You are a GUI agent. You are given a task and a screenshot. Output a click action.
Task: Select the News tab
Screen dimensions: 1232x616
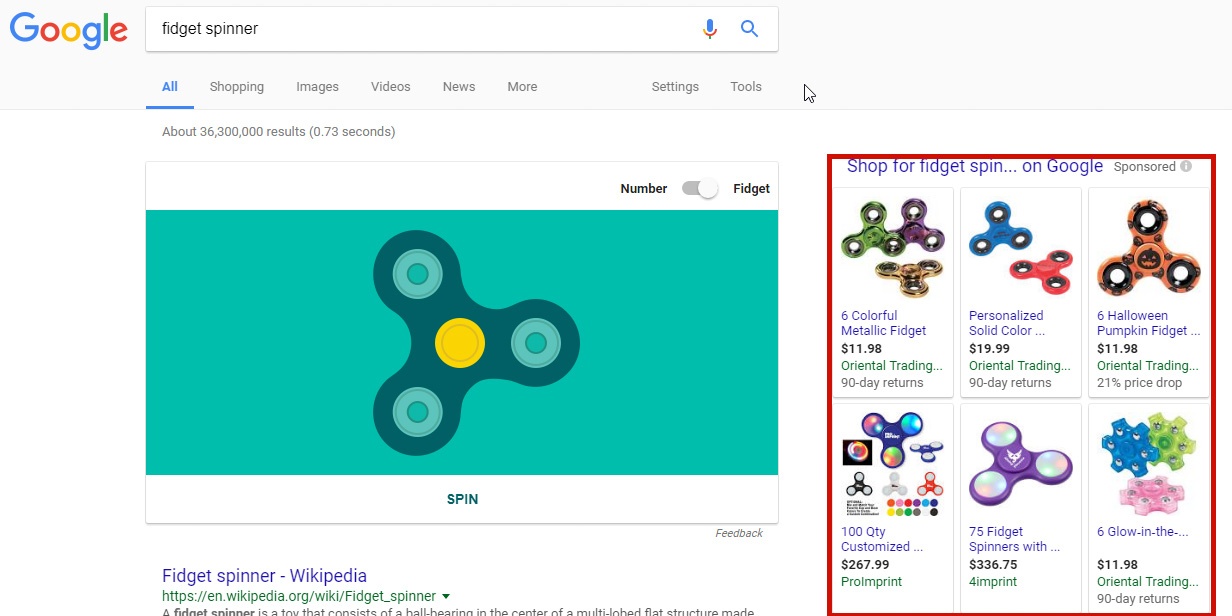click(459, 87)
